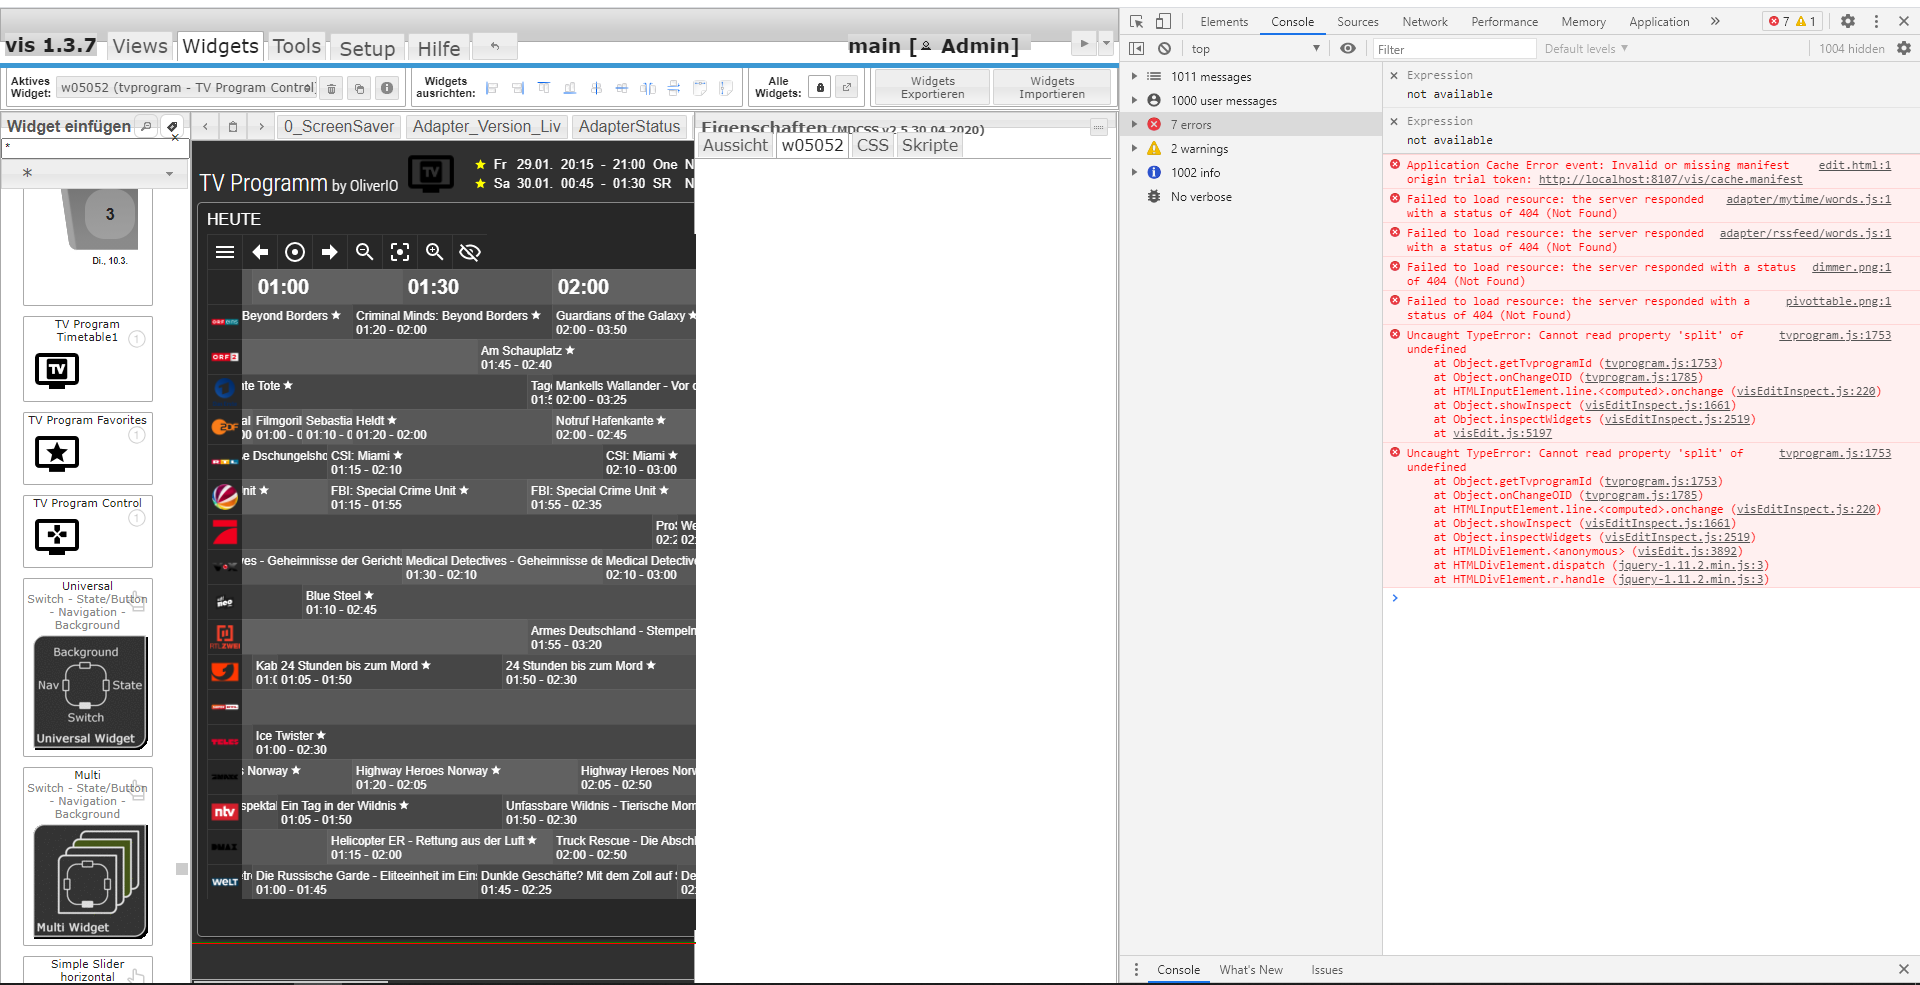The width and height of the screenshot is (1920, 985).
Task: Select the CSS properties tab
Action: pos(872,145)
